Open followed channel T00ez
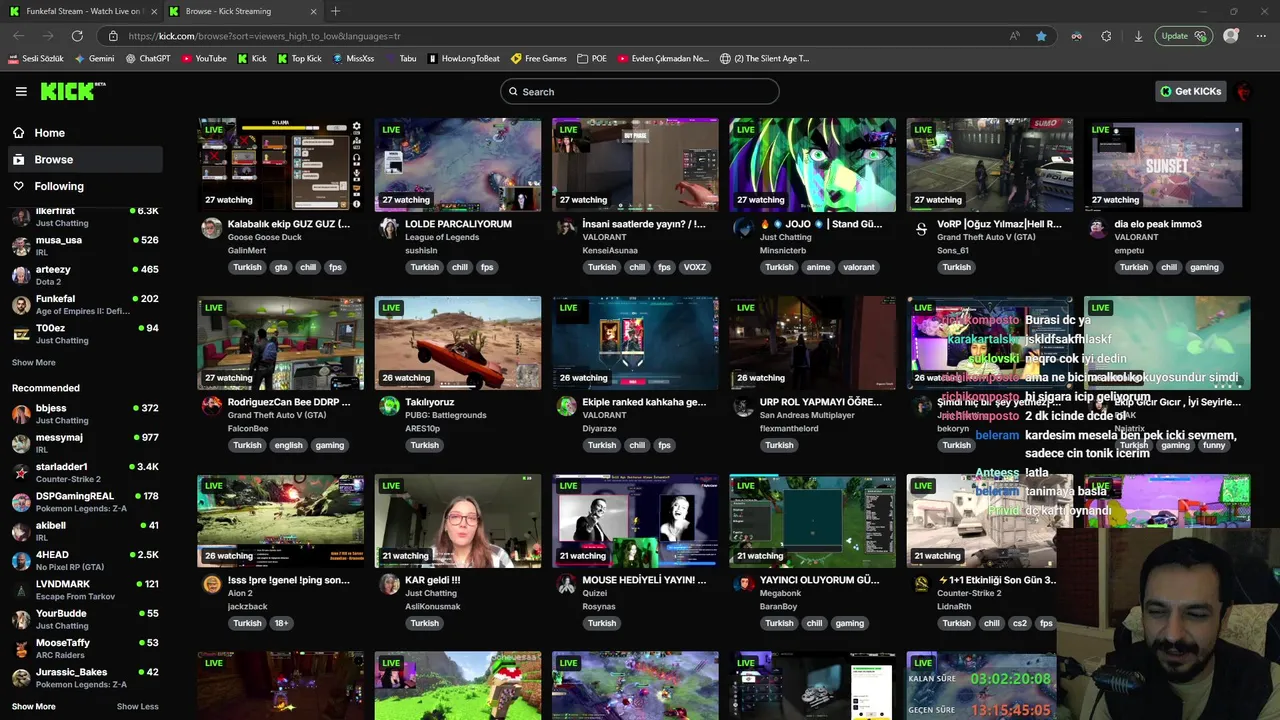This screenshot has width=1280, height=720. [84, 333]
